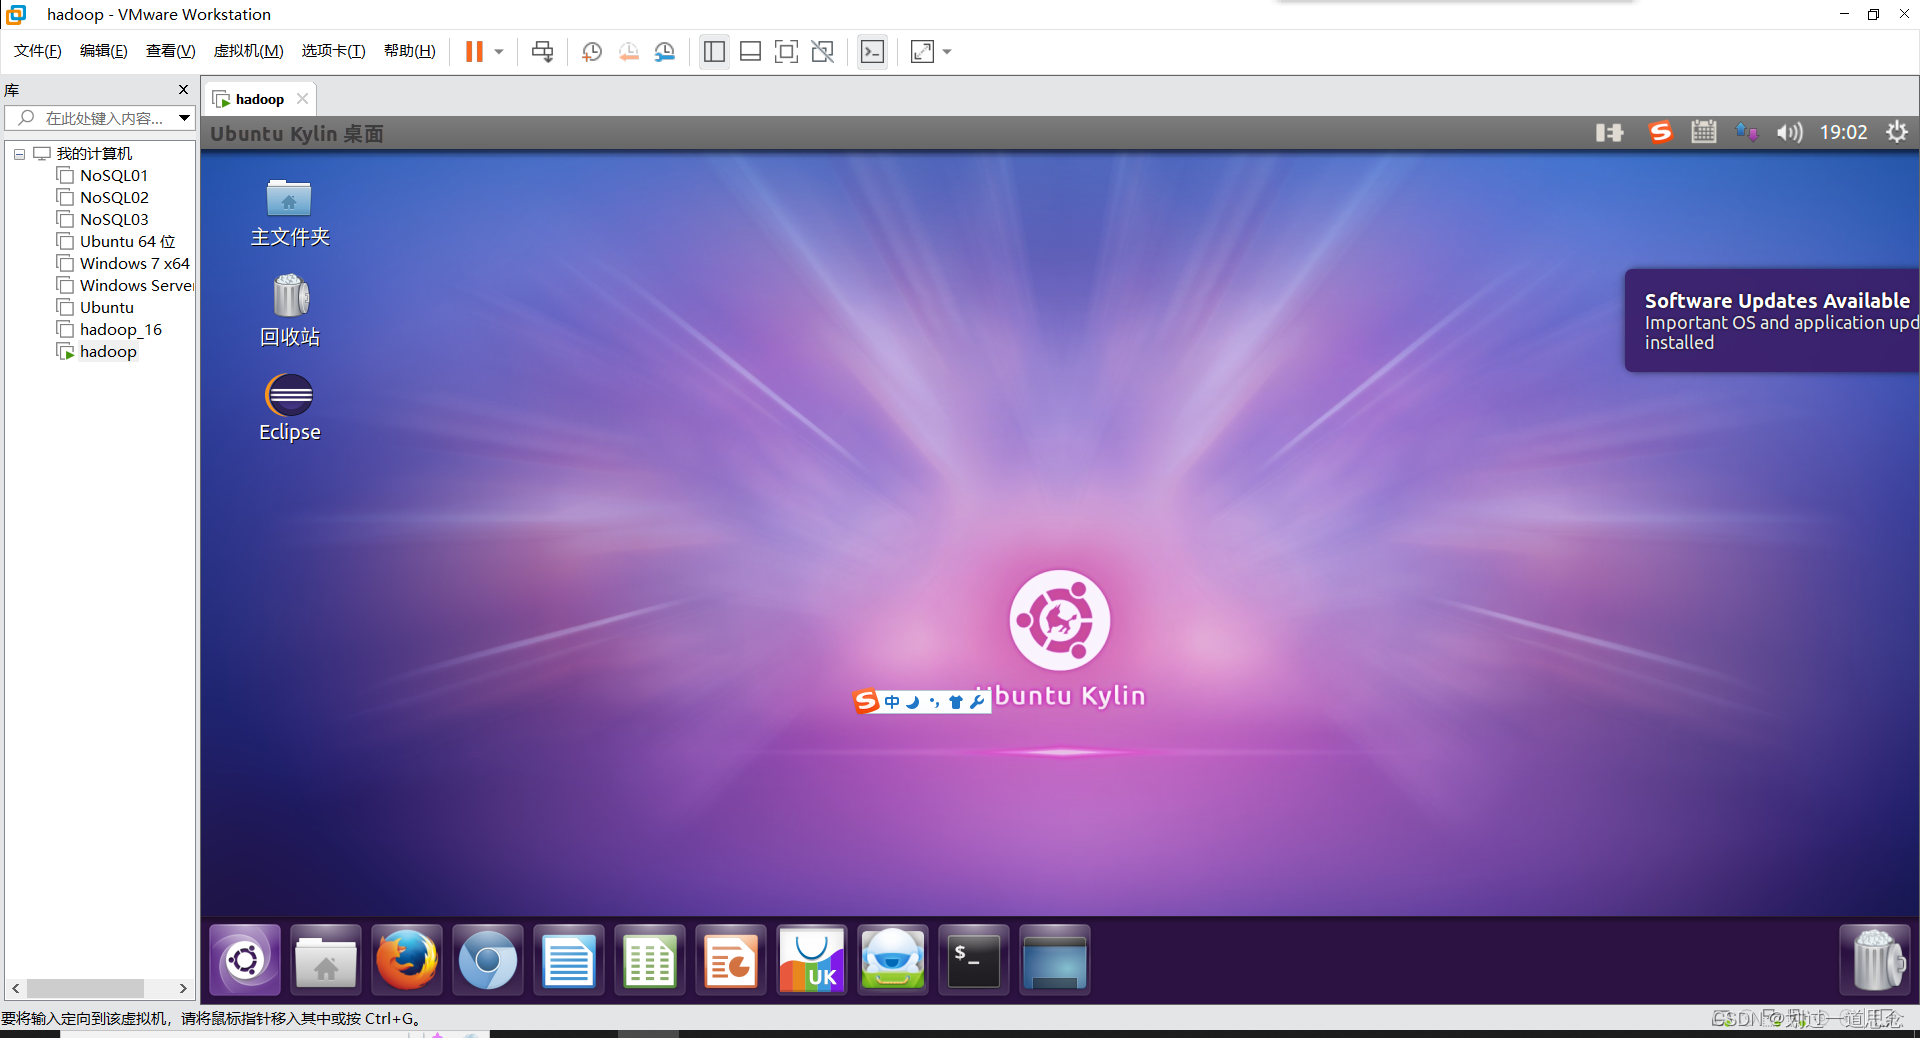
Task: Select NoSQL01 in the library
Action: [x=114, y=176]
